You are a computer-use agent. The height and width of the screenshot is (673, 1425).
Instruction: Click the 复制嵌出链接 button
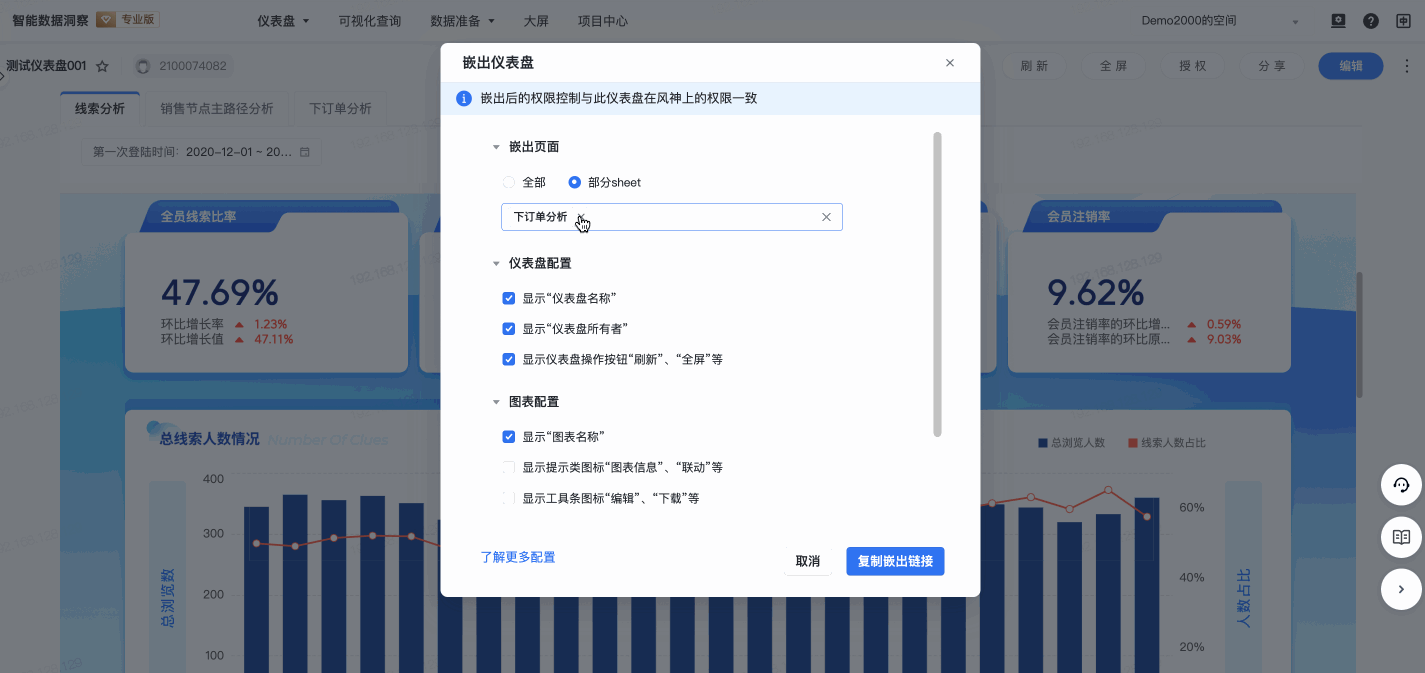click(895, 561)
